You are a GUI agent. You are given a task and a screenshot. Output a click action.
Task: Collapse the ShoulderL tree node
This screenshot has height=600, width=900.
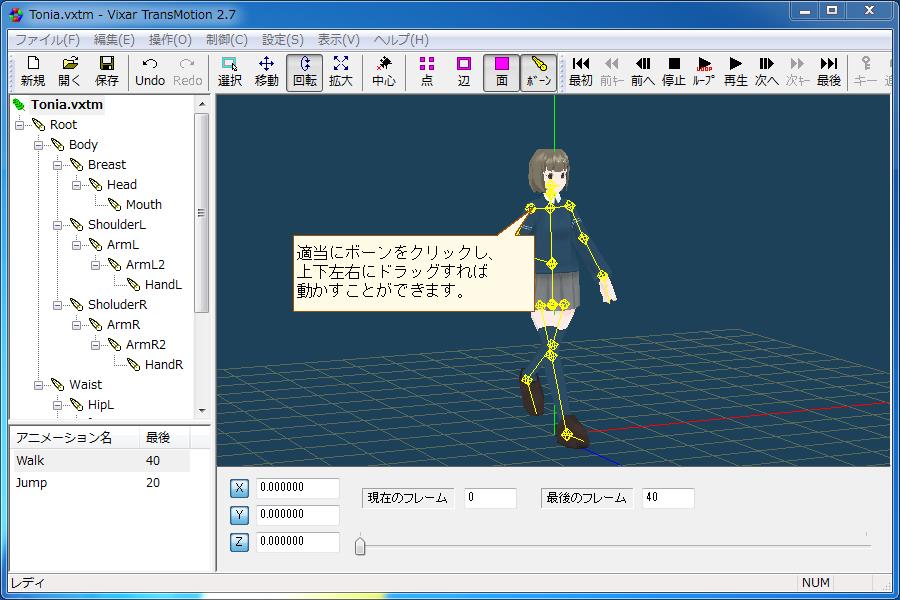59,225
